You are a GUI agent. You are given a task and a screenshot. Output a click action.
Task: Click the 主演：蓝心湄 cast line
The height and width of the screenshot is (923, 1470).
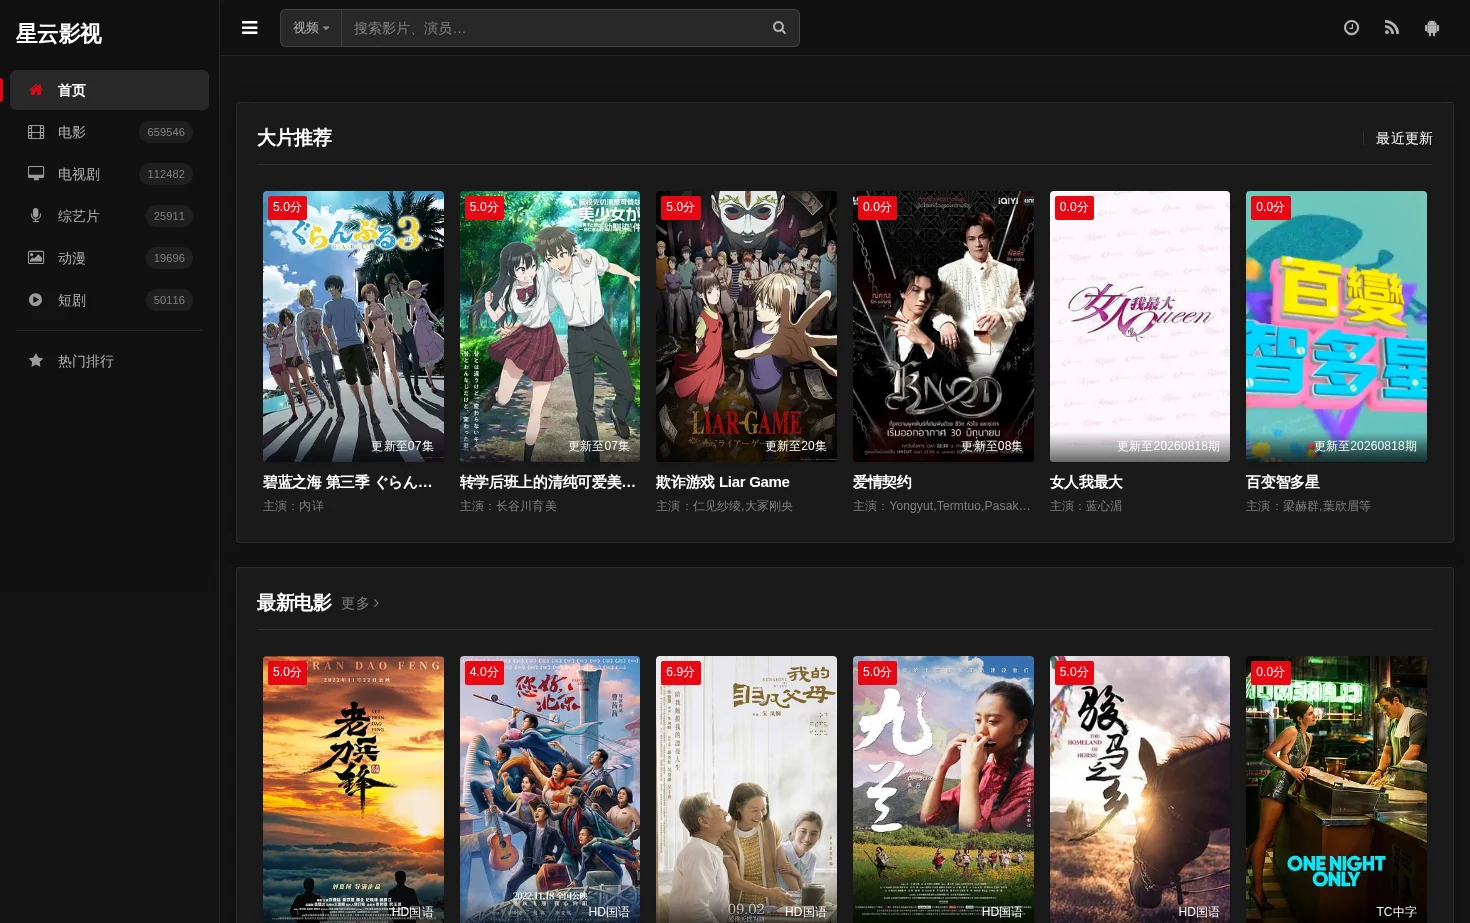tap(1086, 506)
